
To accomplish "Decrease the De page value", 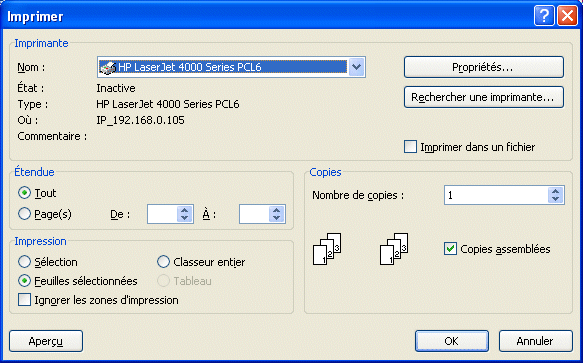I will 185,218.
